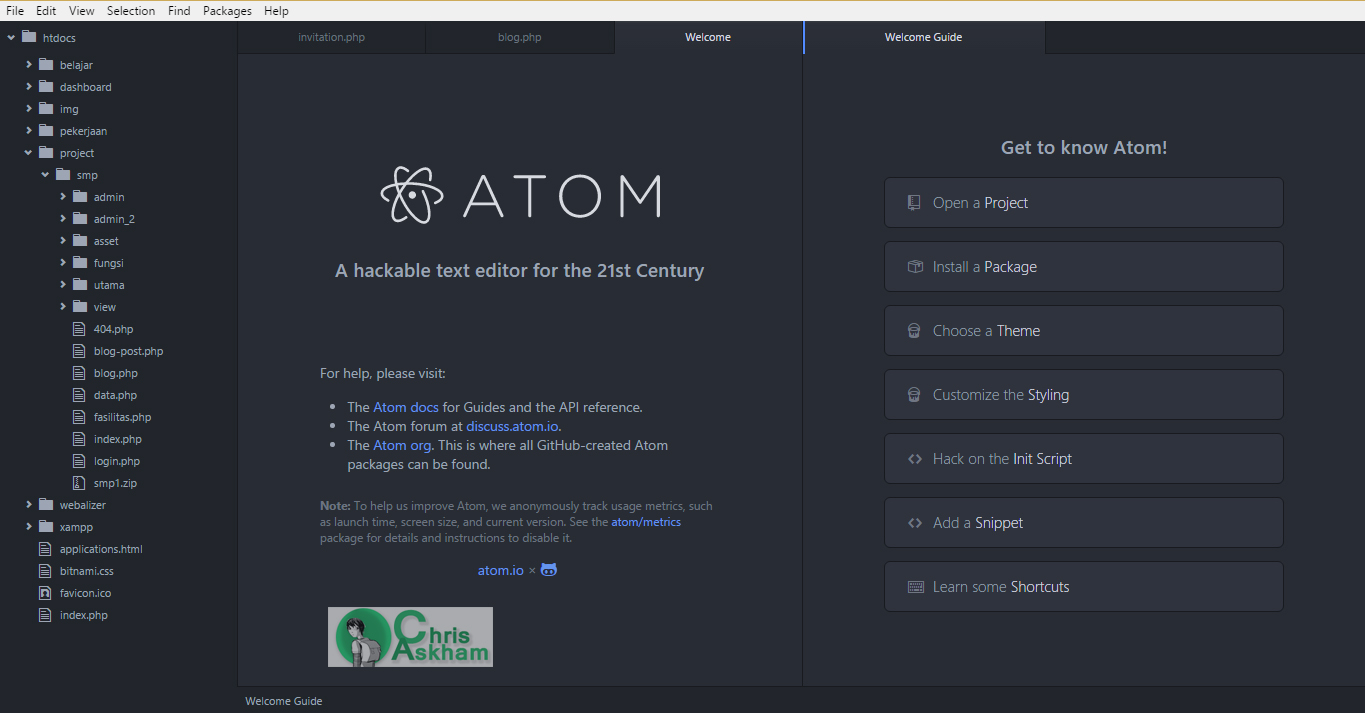This screenshot has height=713, width=1365.
Task: Switch to the blog.php tab
Action: tap(519, 36)
